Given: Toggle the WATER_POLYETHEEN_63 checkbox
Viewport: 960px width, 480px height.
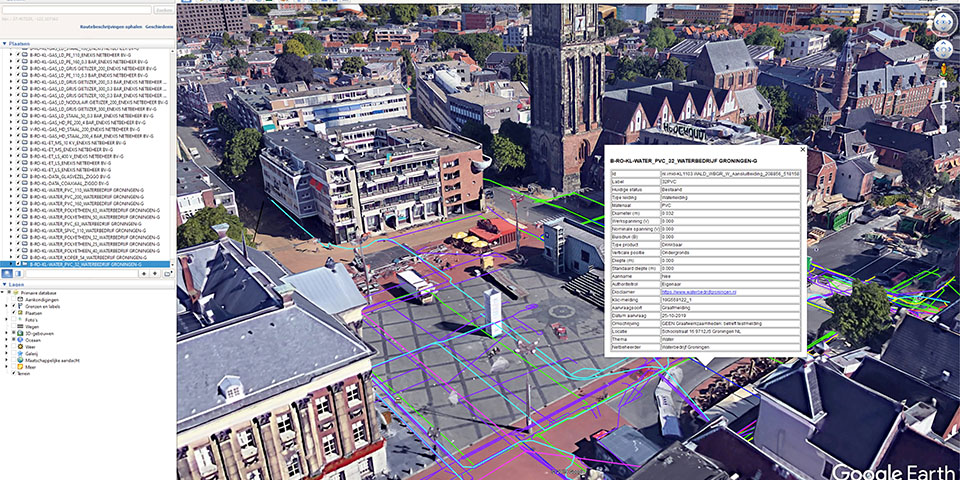Looking at the screenshot, I should pyautogui.click(x=18, y=210).
